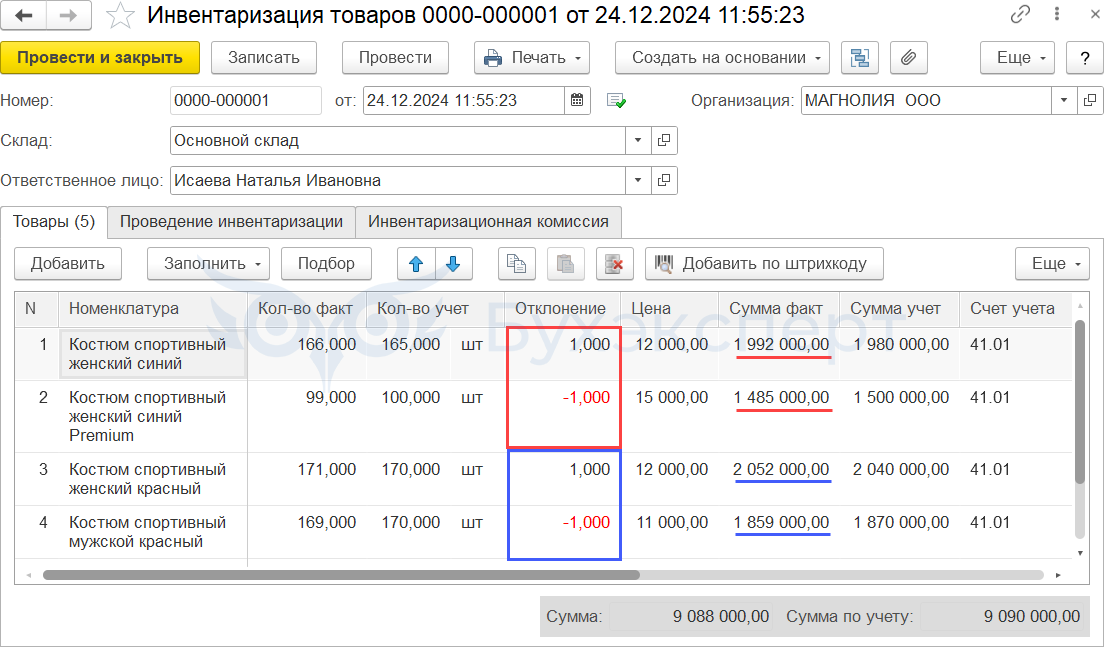Expand the Организация dropdown list
This screenshot has height=647, width=1104.
click(x=1064, y=101)
